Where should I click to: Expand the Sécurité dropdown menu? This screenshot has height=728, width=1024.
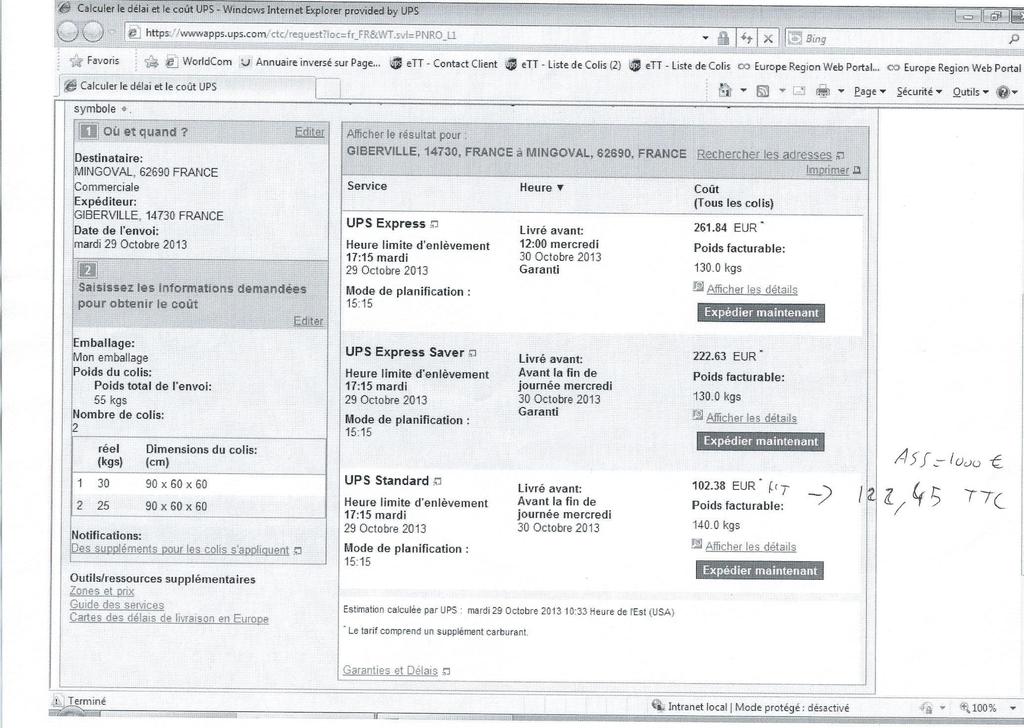coord(919,91)
